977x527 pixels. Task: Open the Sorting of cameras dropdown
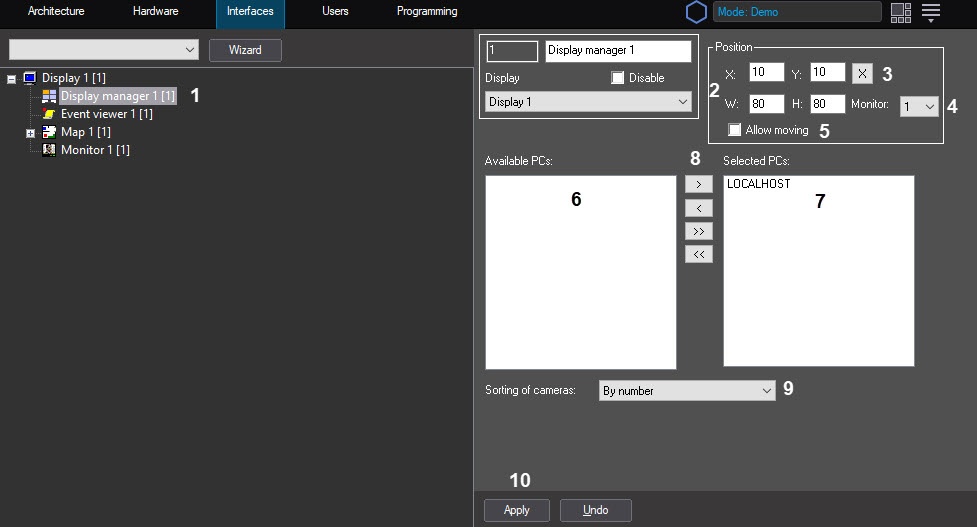coord(687,391)
